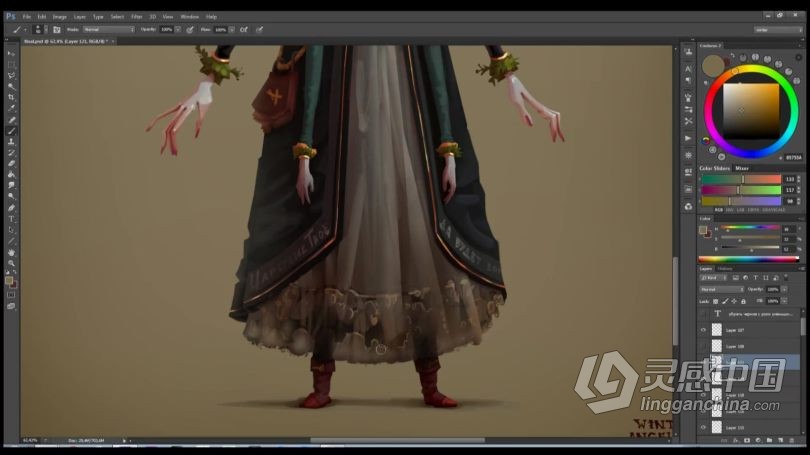Image resolution: width=810 pixels, height=455 pixels.
Task: Toggle pressure for size button
Action: pos(259,29)
